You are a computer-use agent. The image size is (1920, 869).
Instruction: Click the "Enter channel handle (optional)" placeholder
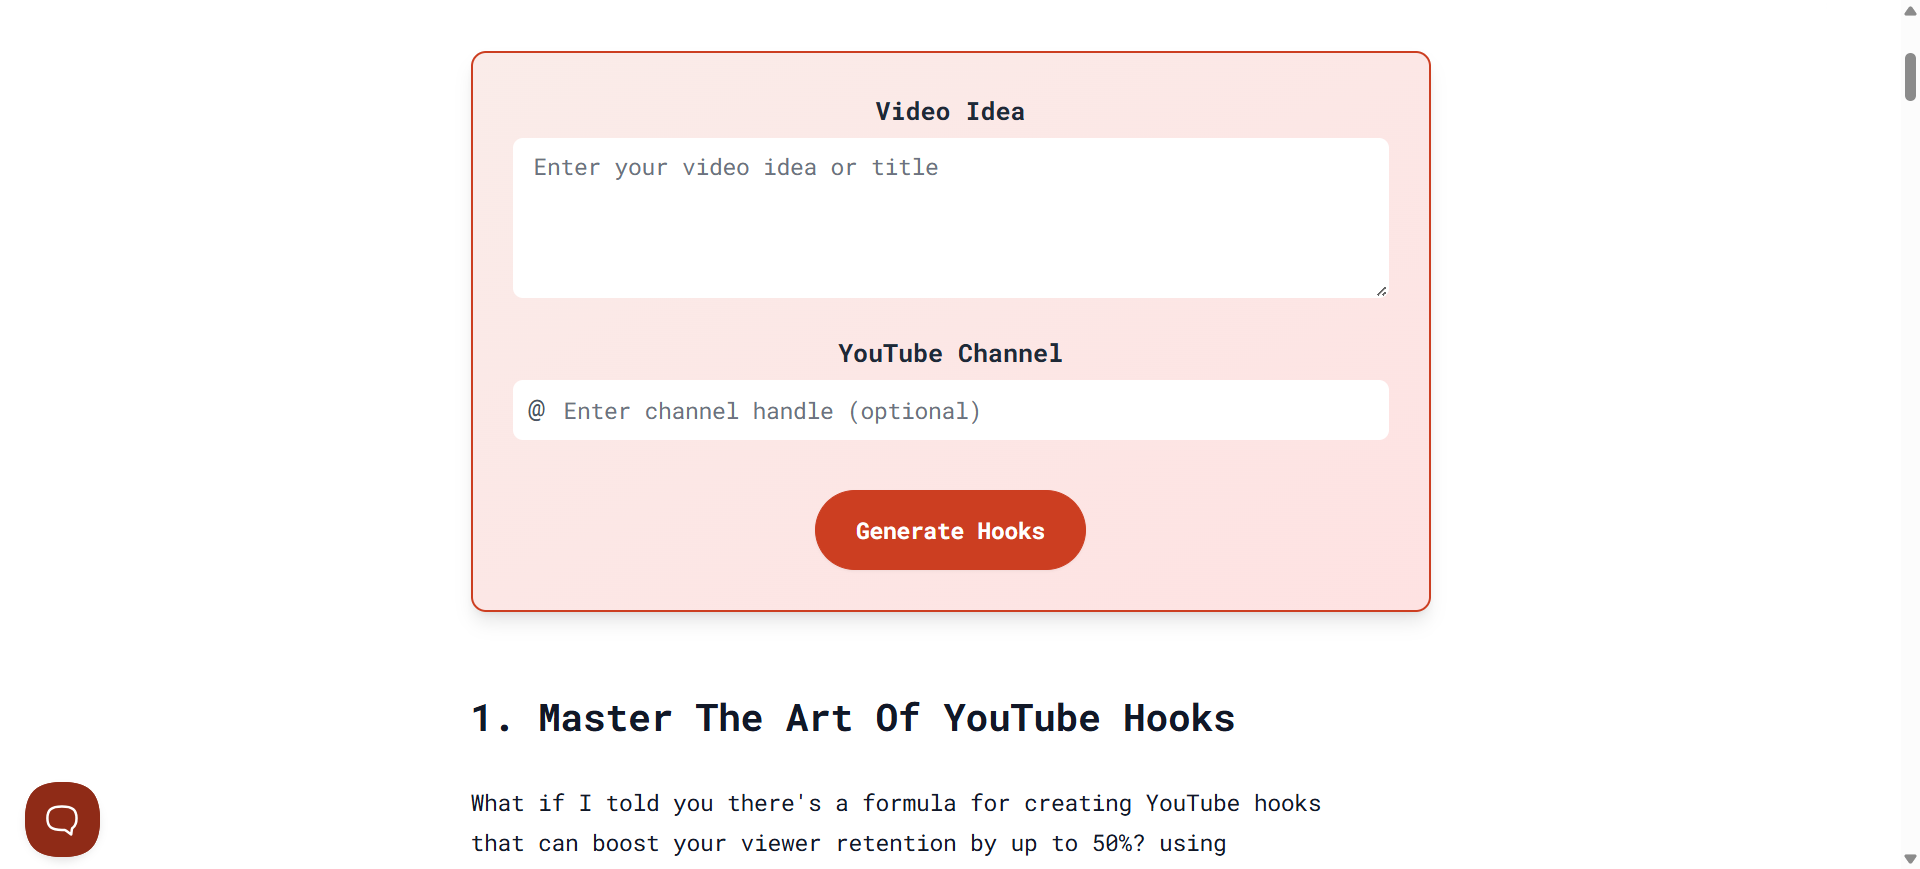coord(772,411)
